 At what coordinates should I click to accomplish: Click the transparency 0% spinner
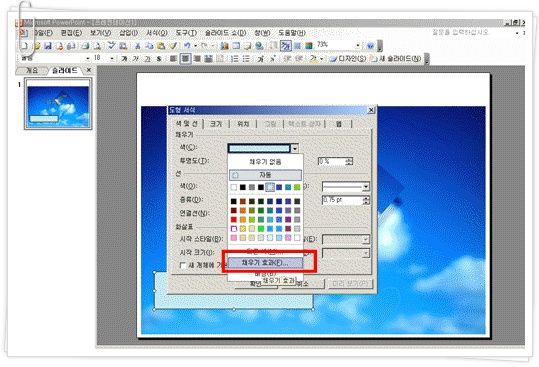pos(349,161)
